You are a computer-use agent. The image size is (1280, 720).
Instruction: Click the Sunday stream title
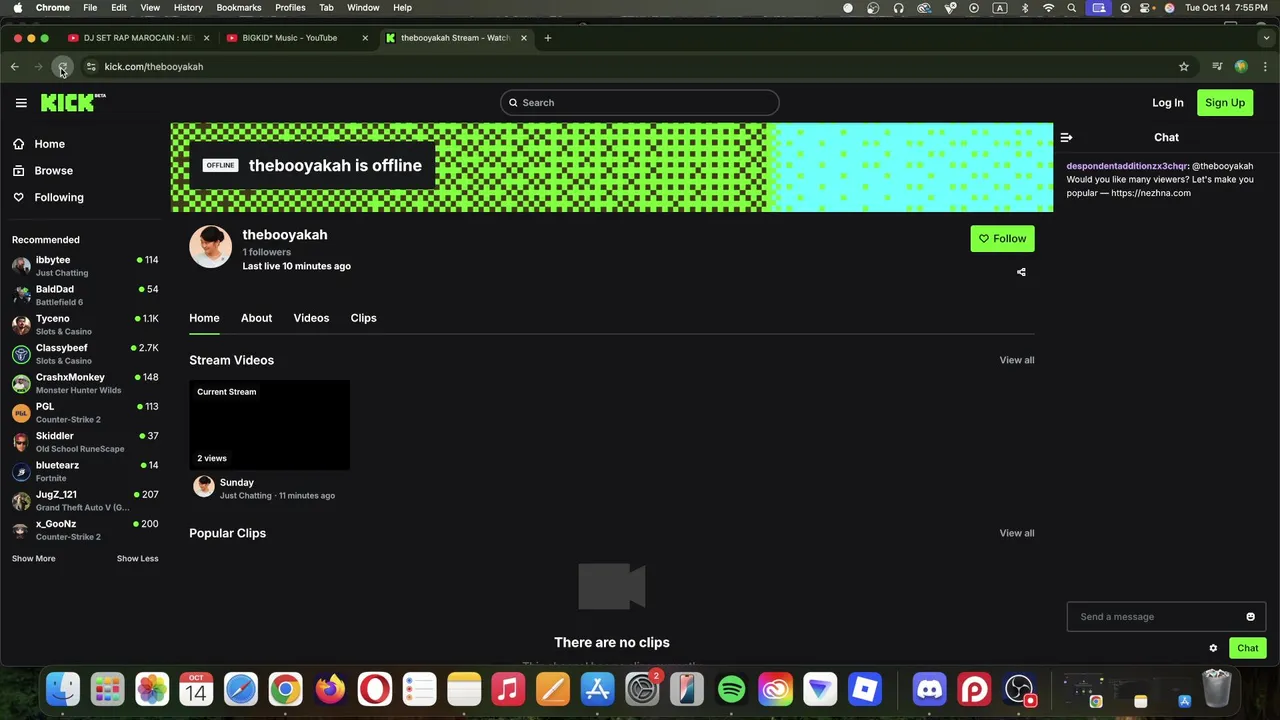(x=237, y=483)
